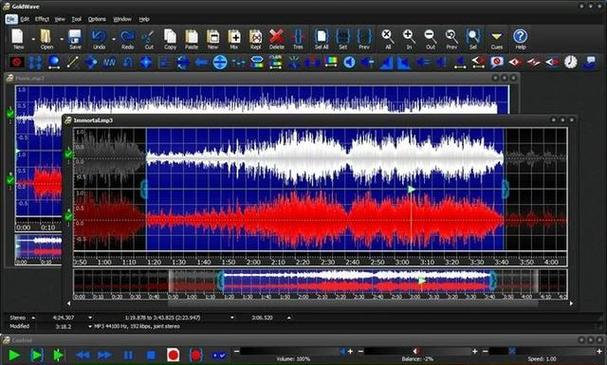Toggle left channel check in Immortal window
Image resolution: width=607 pixels, height=365 pixels.
(x=69, y=154)
